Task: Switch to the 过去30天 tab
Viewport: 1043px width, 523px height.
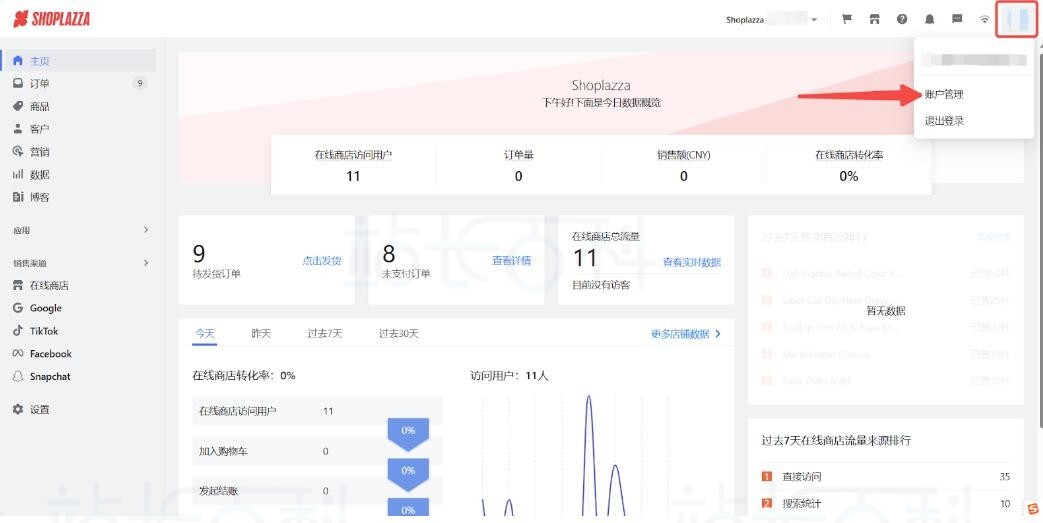Action: [x=399, y=333]
